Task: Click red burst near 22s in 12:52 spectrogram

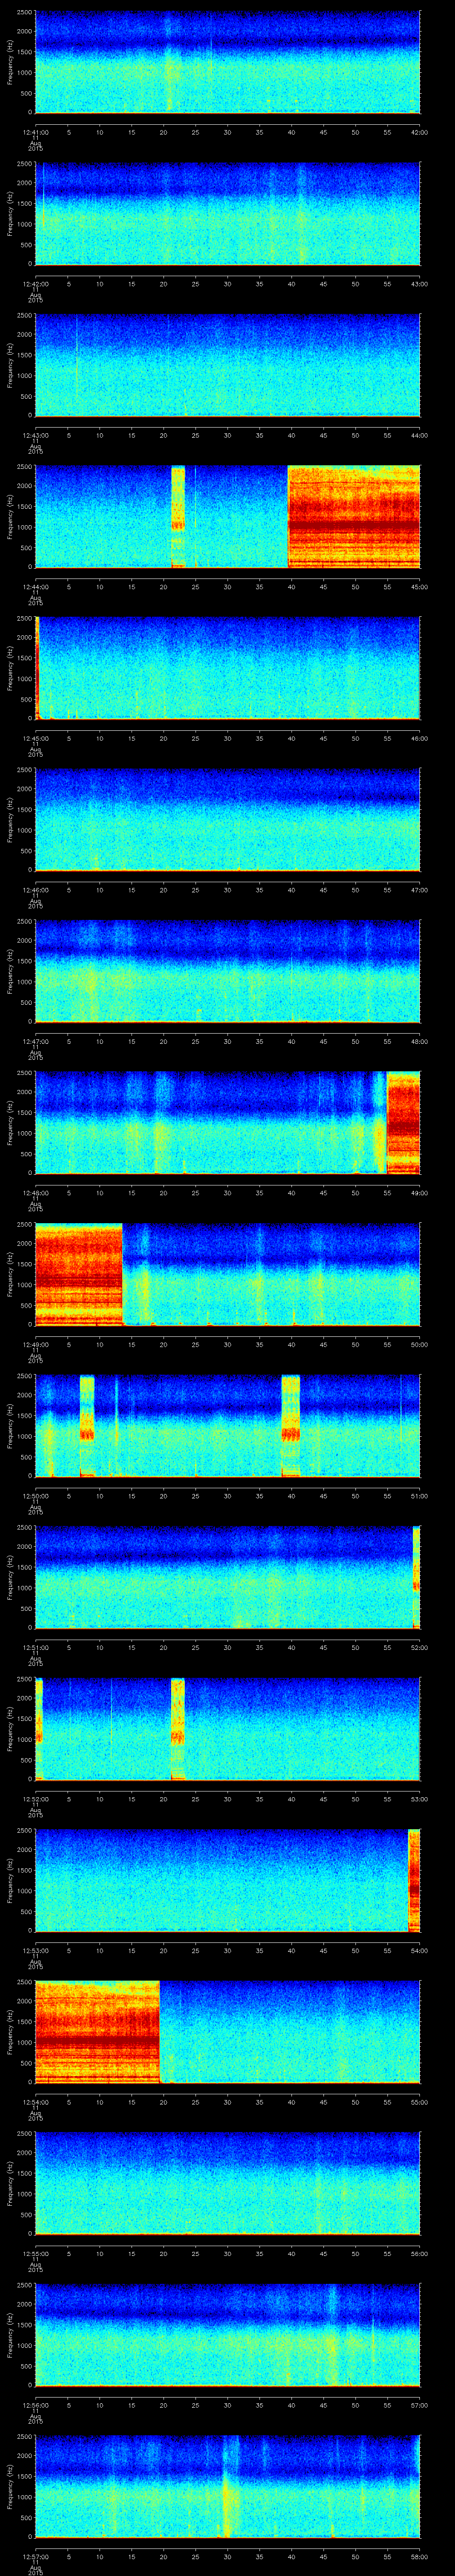Action: [x=178, y=1728]
